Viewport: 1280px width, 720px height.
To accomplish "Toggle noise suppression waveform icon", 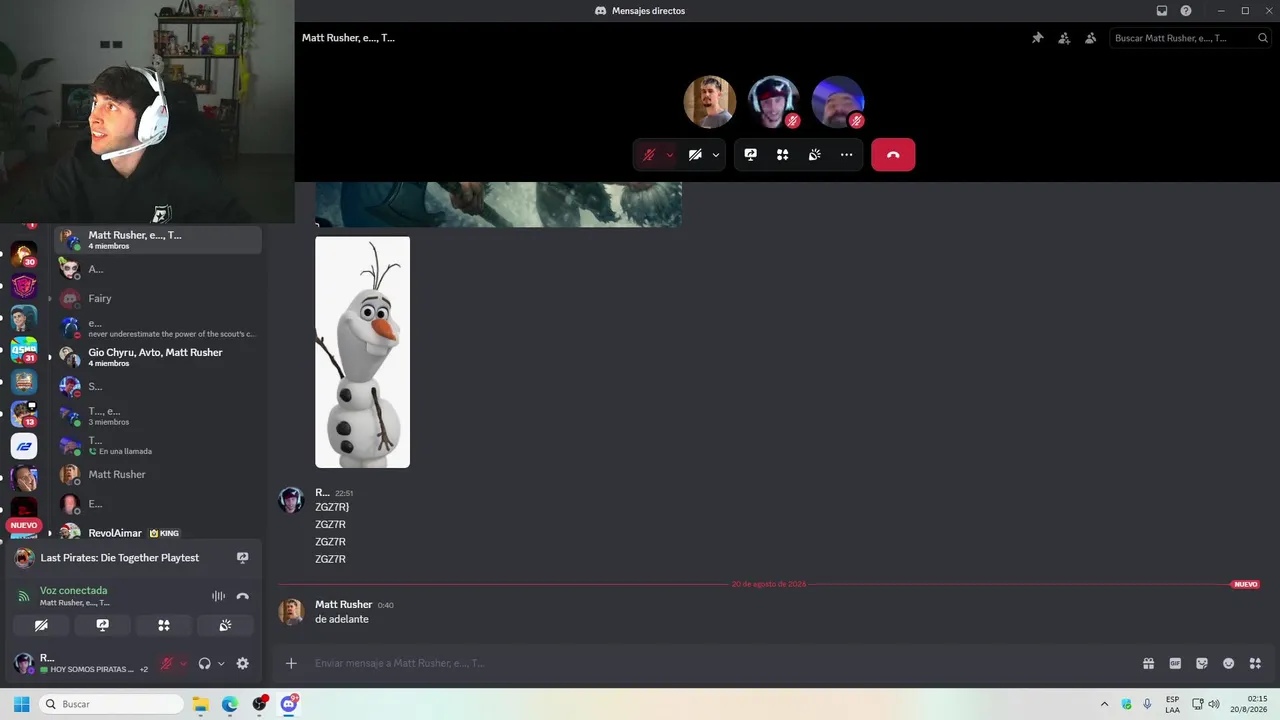I will click(218, 596).
